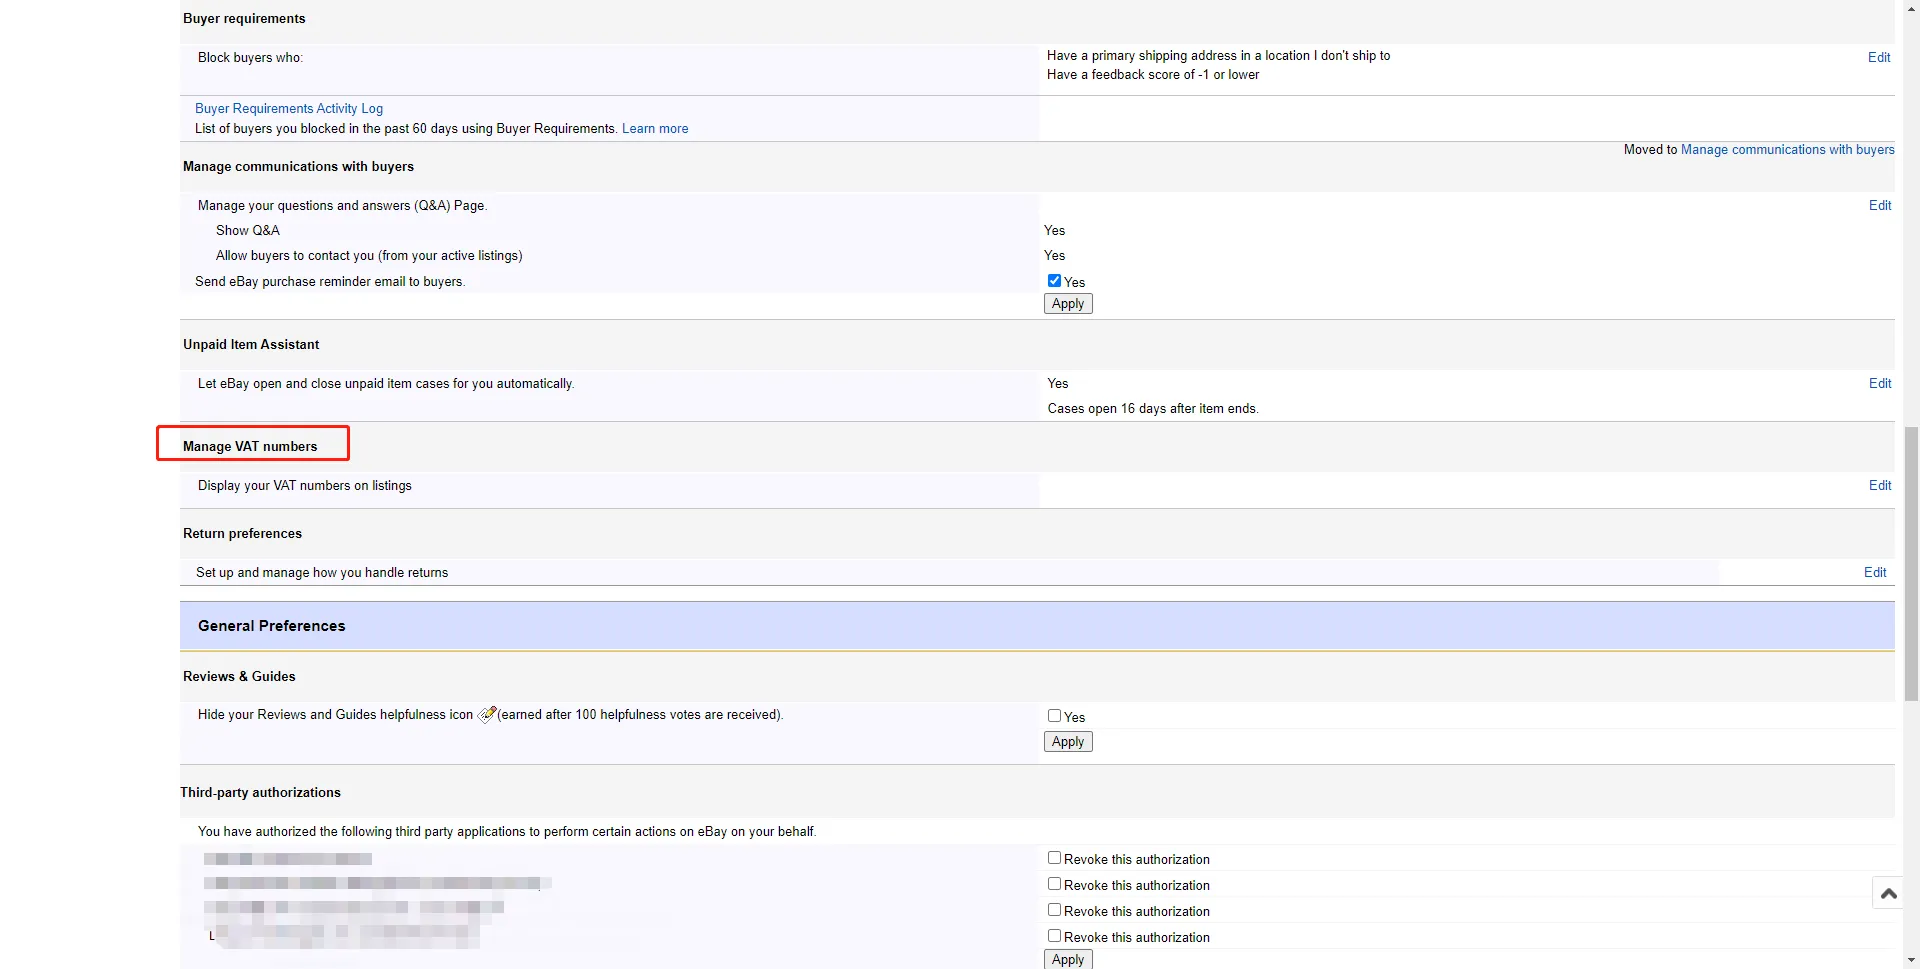Apply the purchase reminder email setting
This screenshot has width=1920, height=969.
1067,304
